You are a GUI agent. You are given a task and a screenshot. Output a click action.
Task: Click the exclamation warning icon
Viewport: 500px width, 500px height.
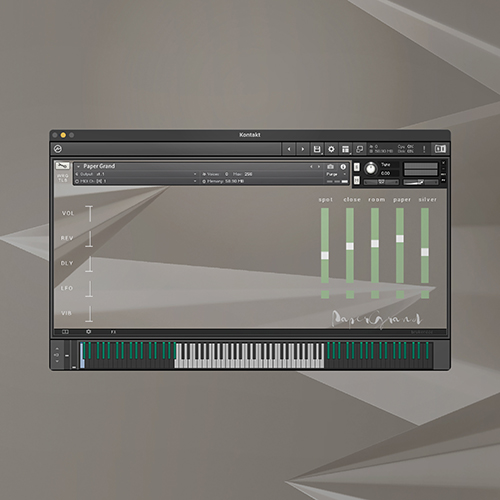(424, 149)
